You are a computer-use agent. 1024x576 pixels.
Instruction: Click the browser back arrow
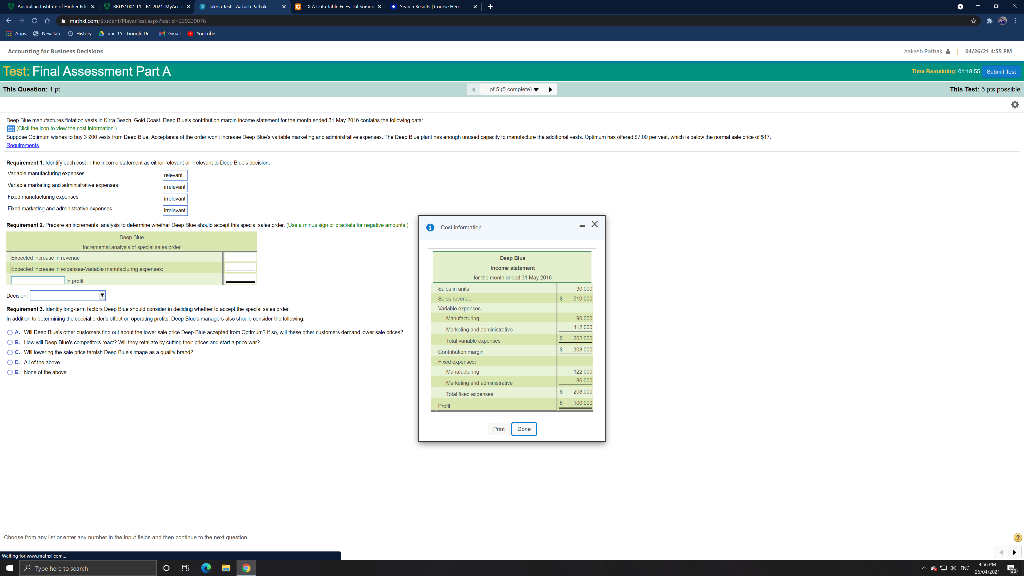(8, 21)
